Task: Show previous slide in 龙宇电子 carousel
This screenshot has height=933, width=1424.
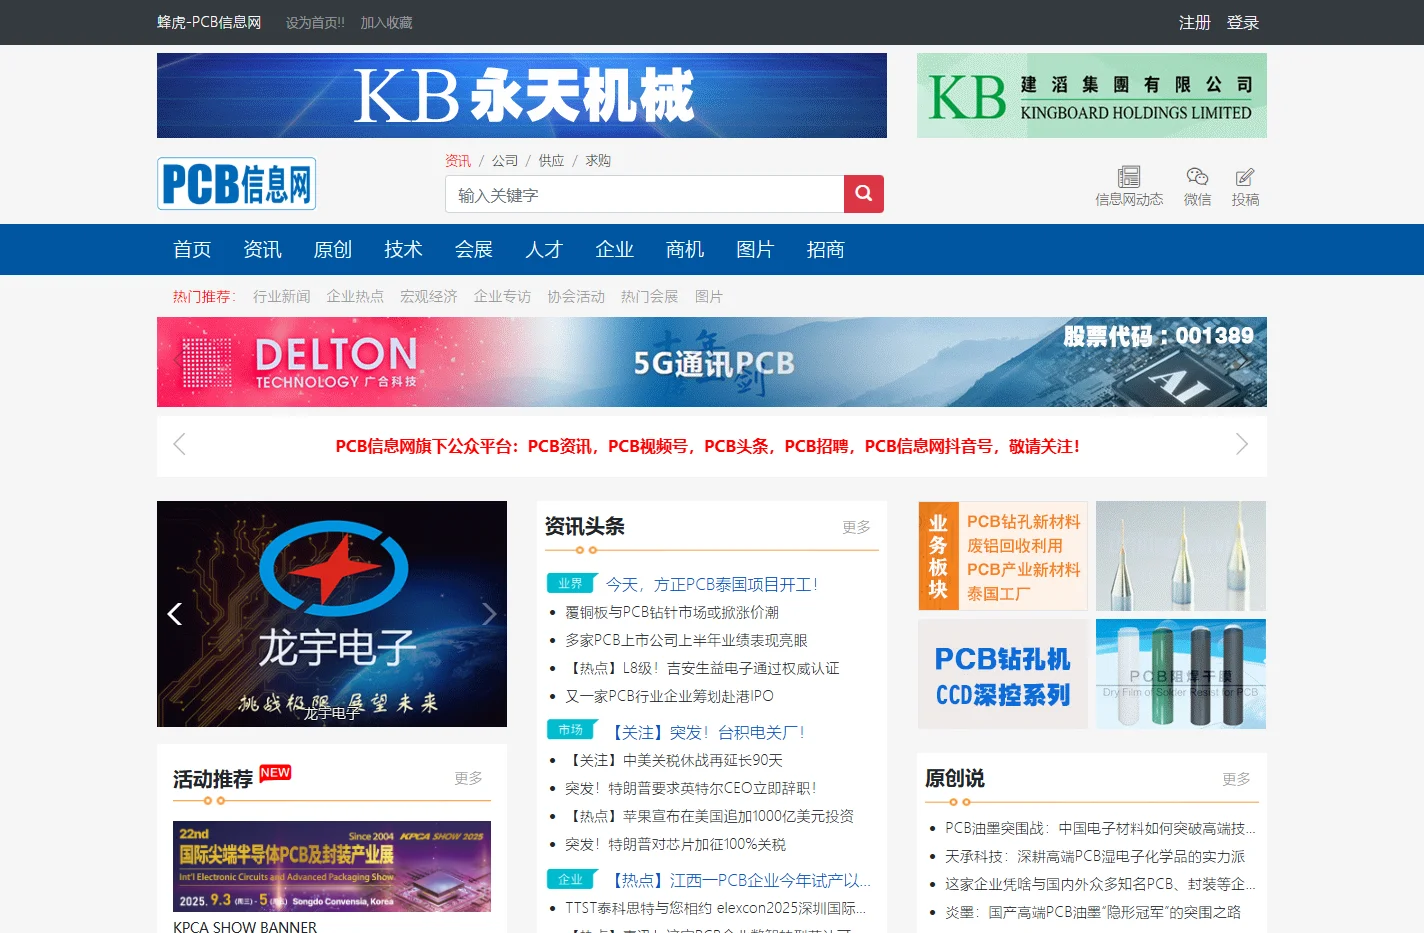Action: 174,614
